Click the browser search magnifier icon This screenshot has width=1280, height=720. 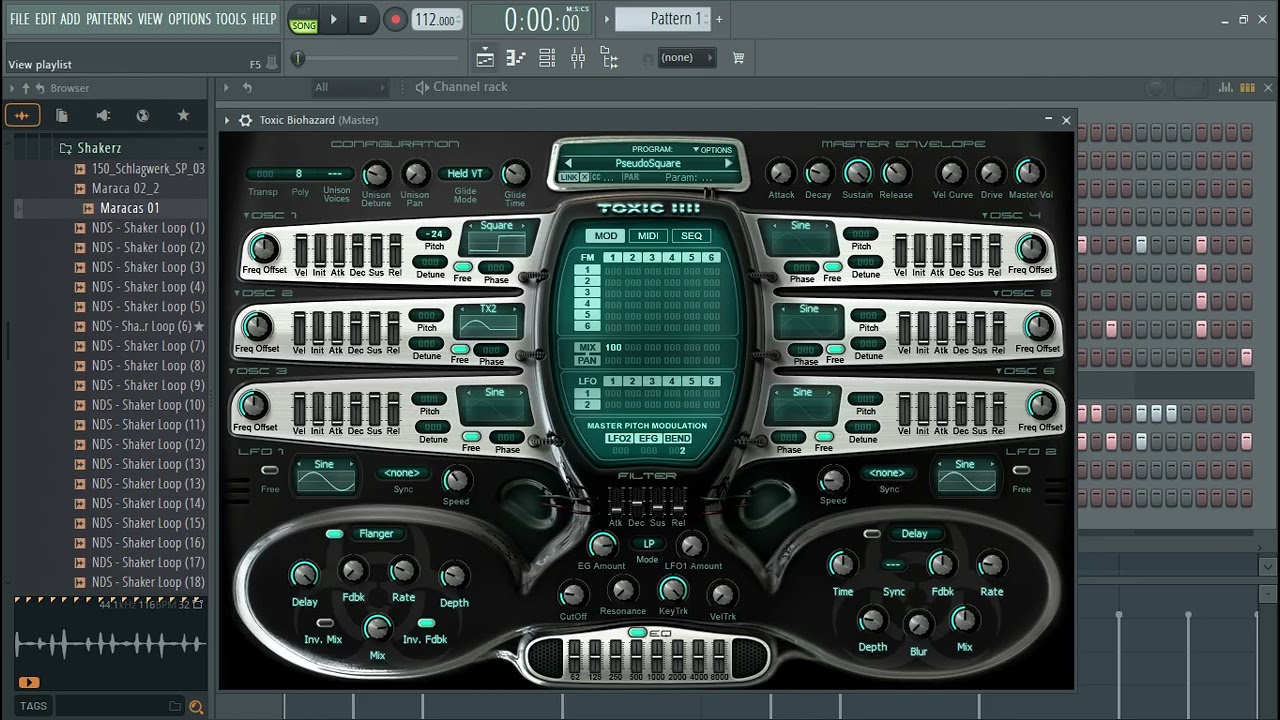point(196,707)
